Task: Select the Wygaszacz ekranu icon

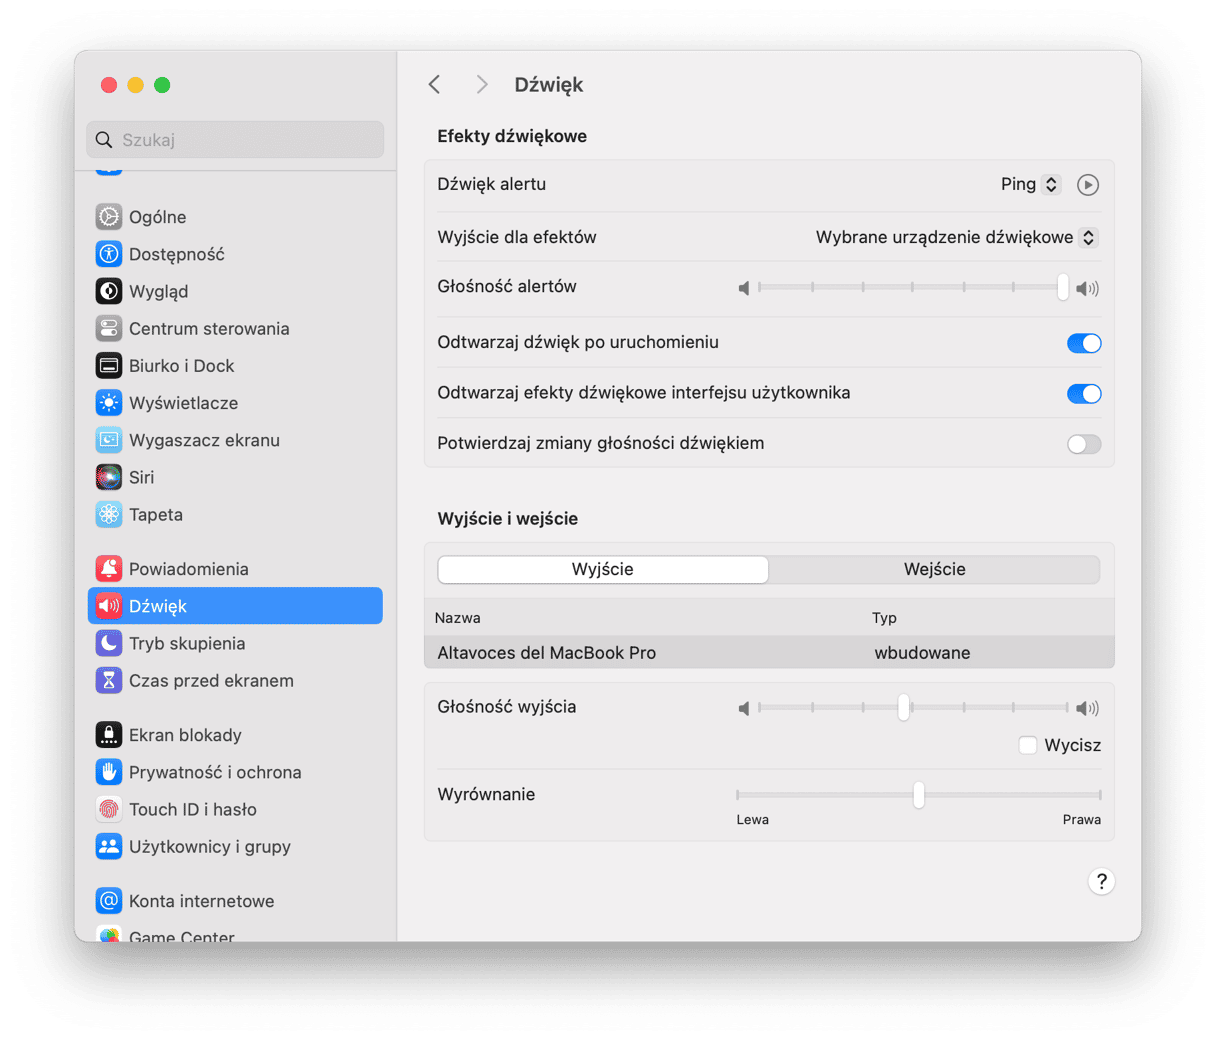Action: [x=109, y=440]
